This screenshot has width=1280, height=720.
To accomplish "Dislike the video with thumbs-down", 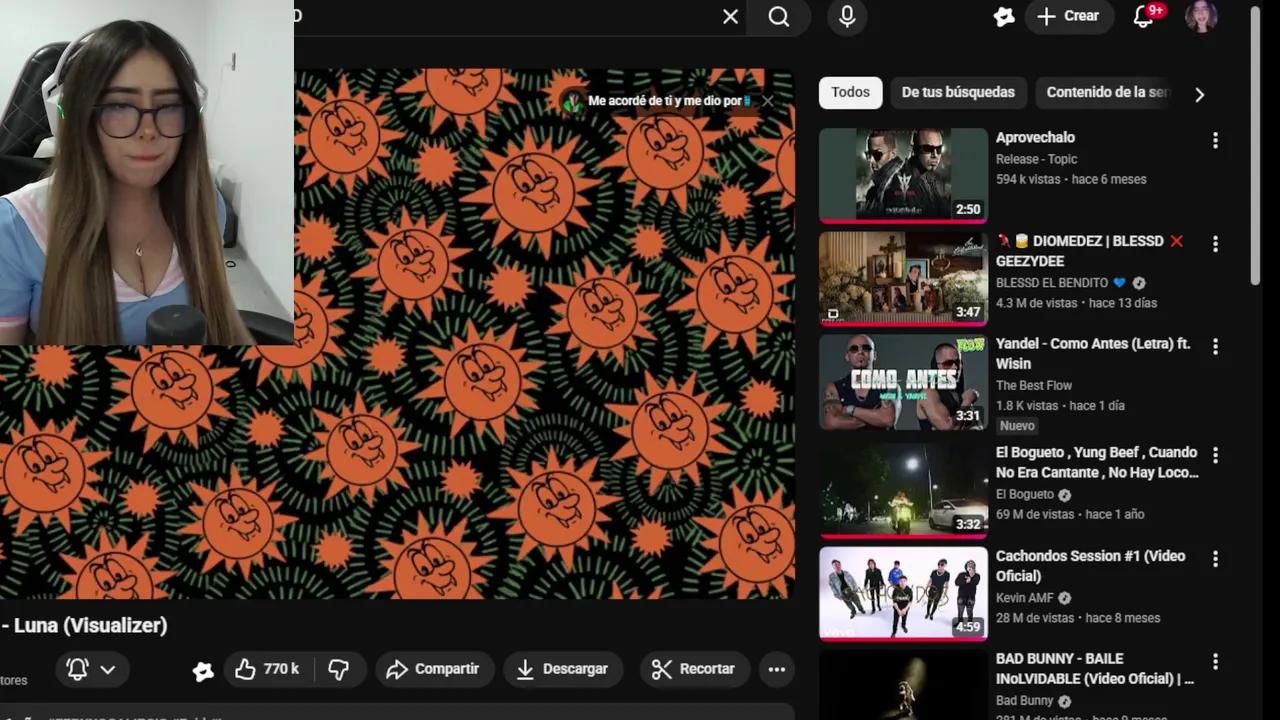I will click(x=339, y=669).
